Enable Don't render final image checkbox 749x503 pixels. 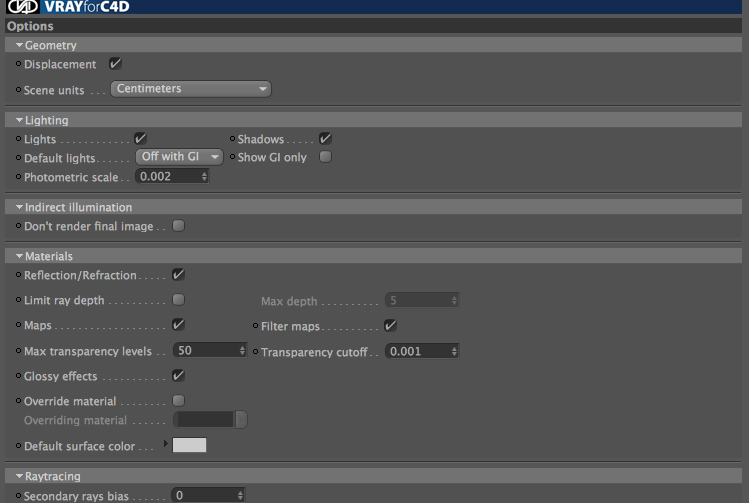(178, 225)
